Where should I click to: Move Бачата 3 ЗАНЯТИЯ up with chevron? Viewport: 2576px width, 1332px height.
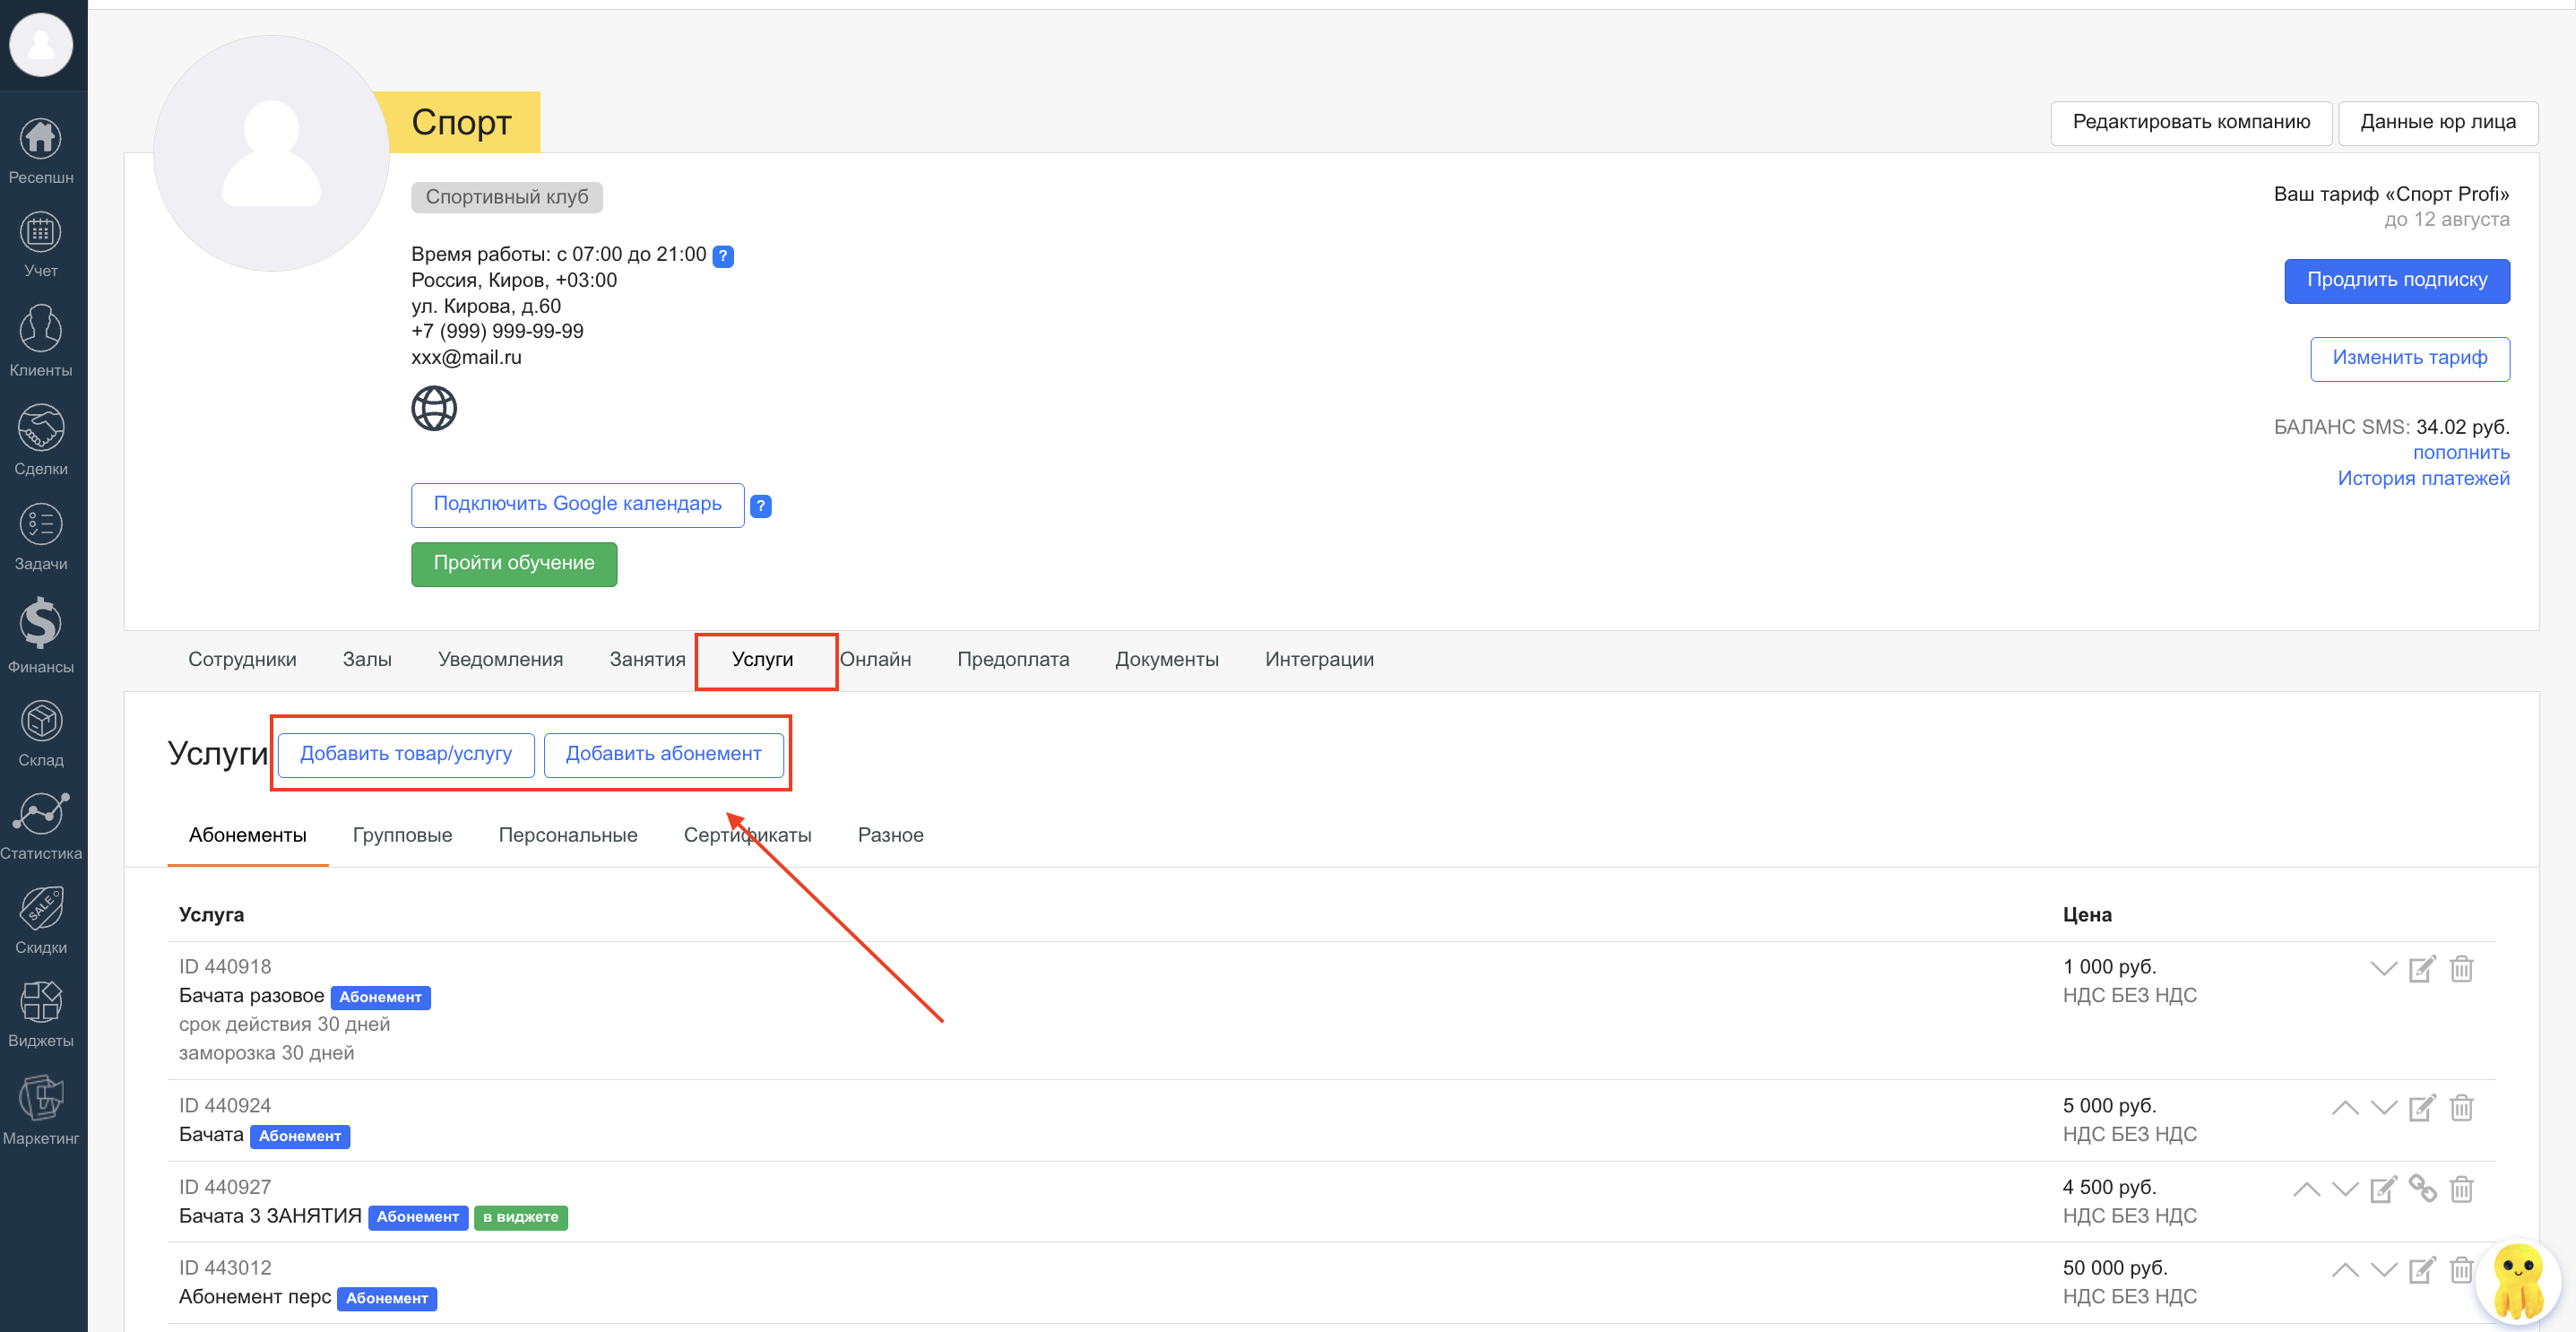point(2305,1189)
